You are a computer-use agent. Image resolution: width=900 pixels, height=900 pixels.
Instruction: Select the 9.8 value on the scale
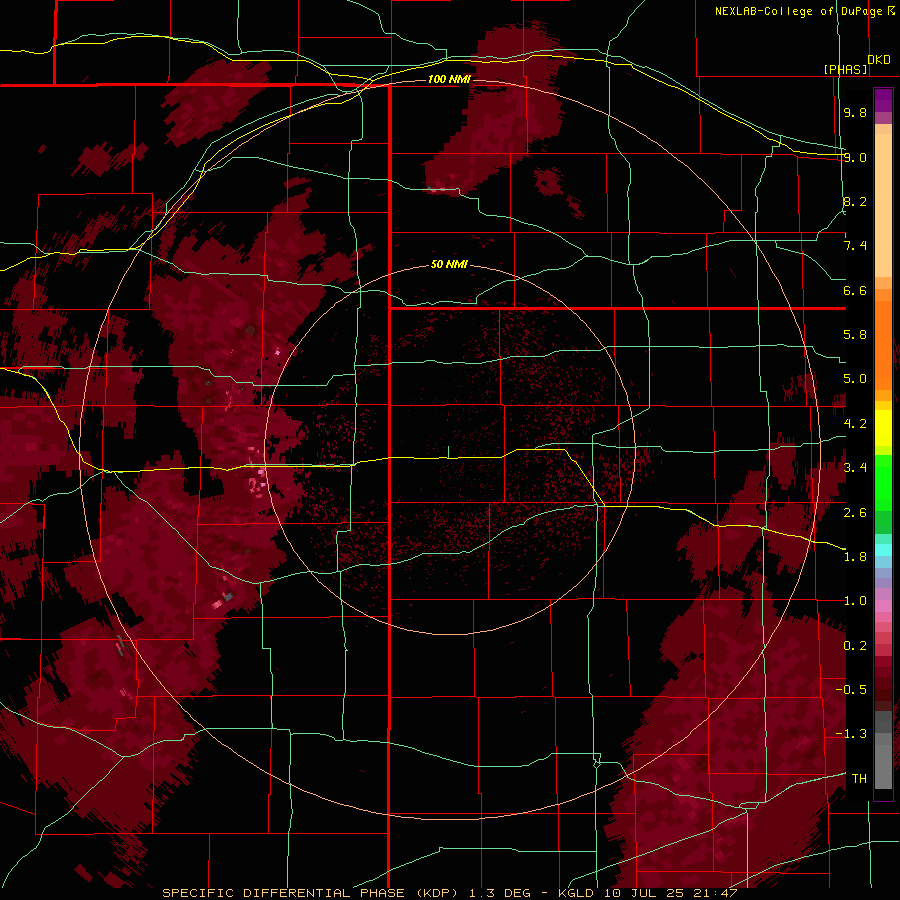point(855,112)
